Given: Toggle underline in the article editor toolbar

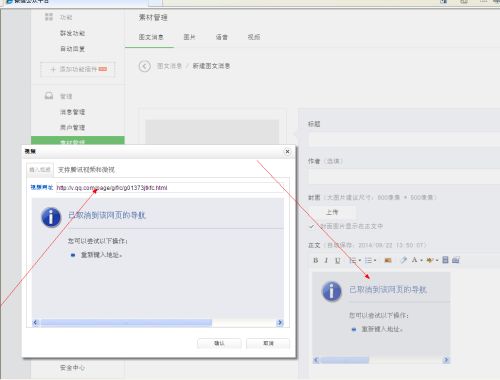Looking at the screenshot, I should tap(338, 260).
